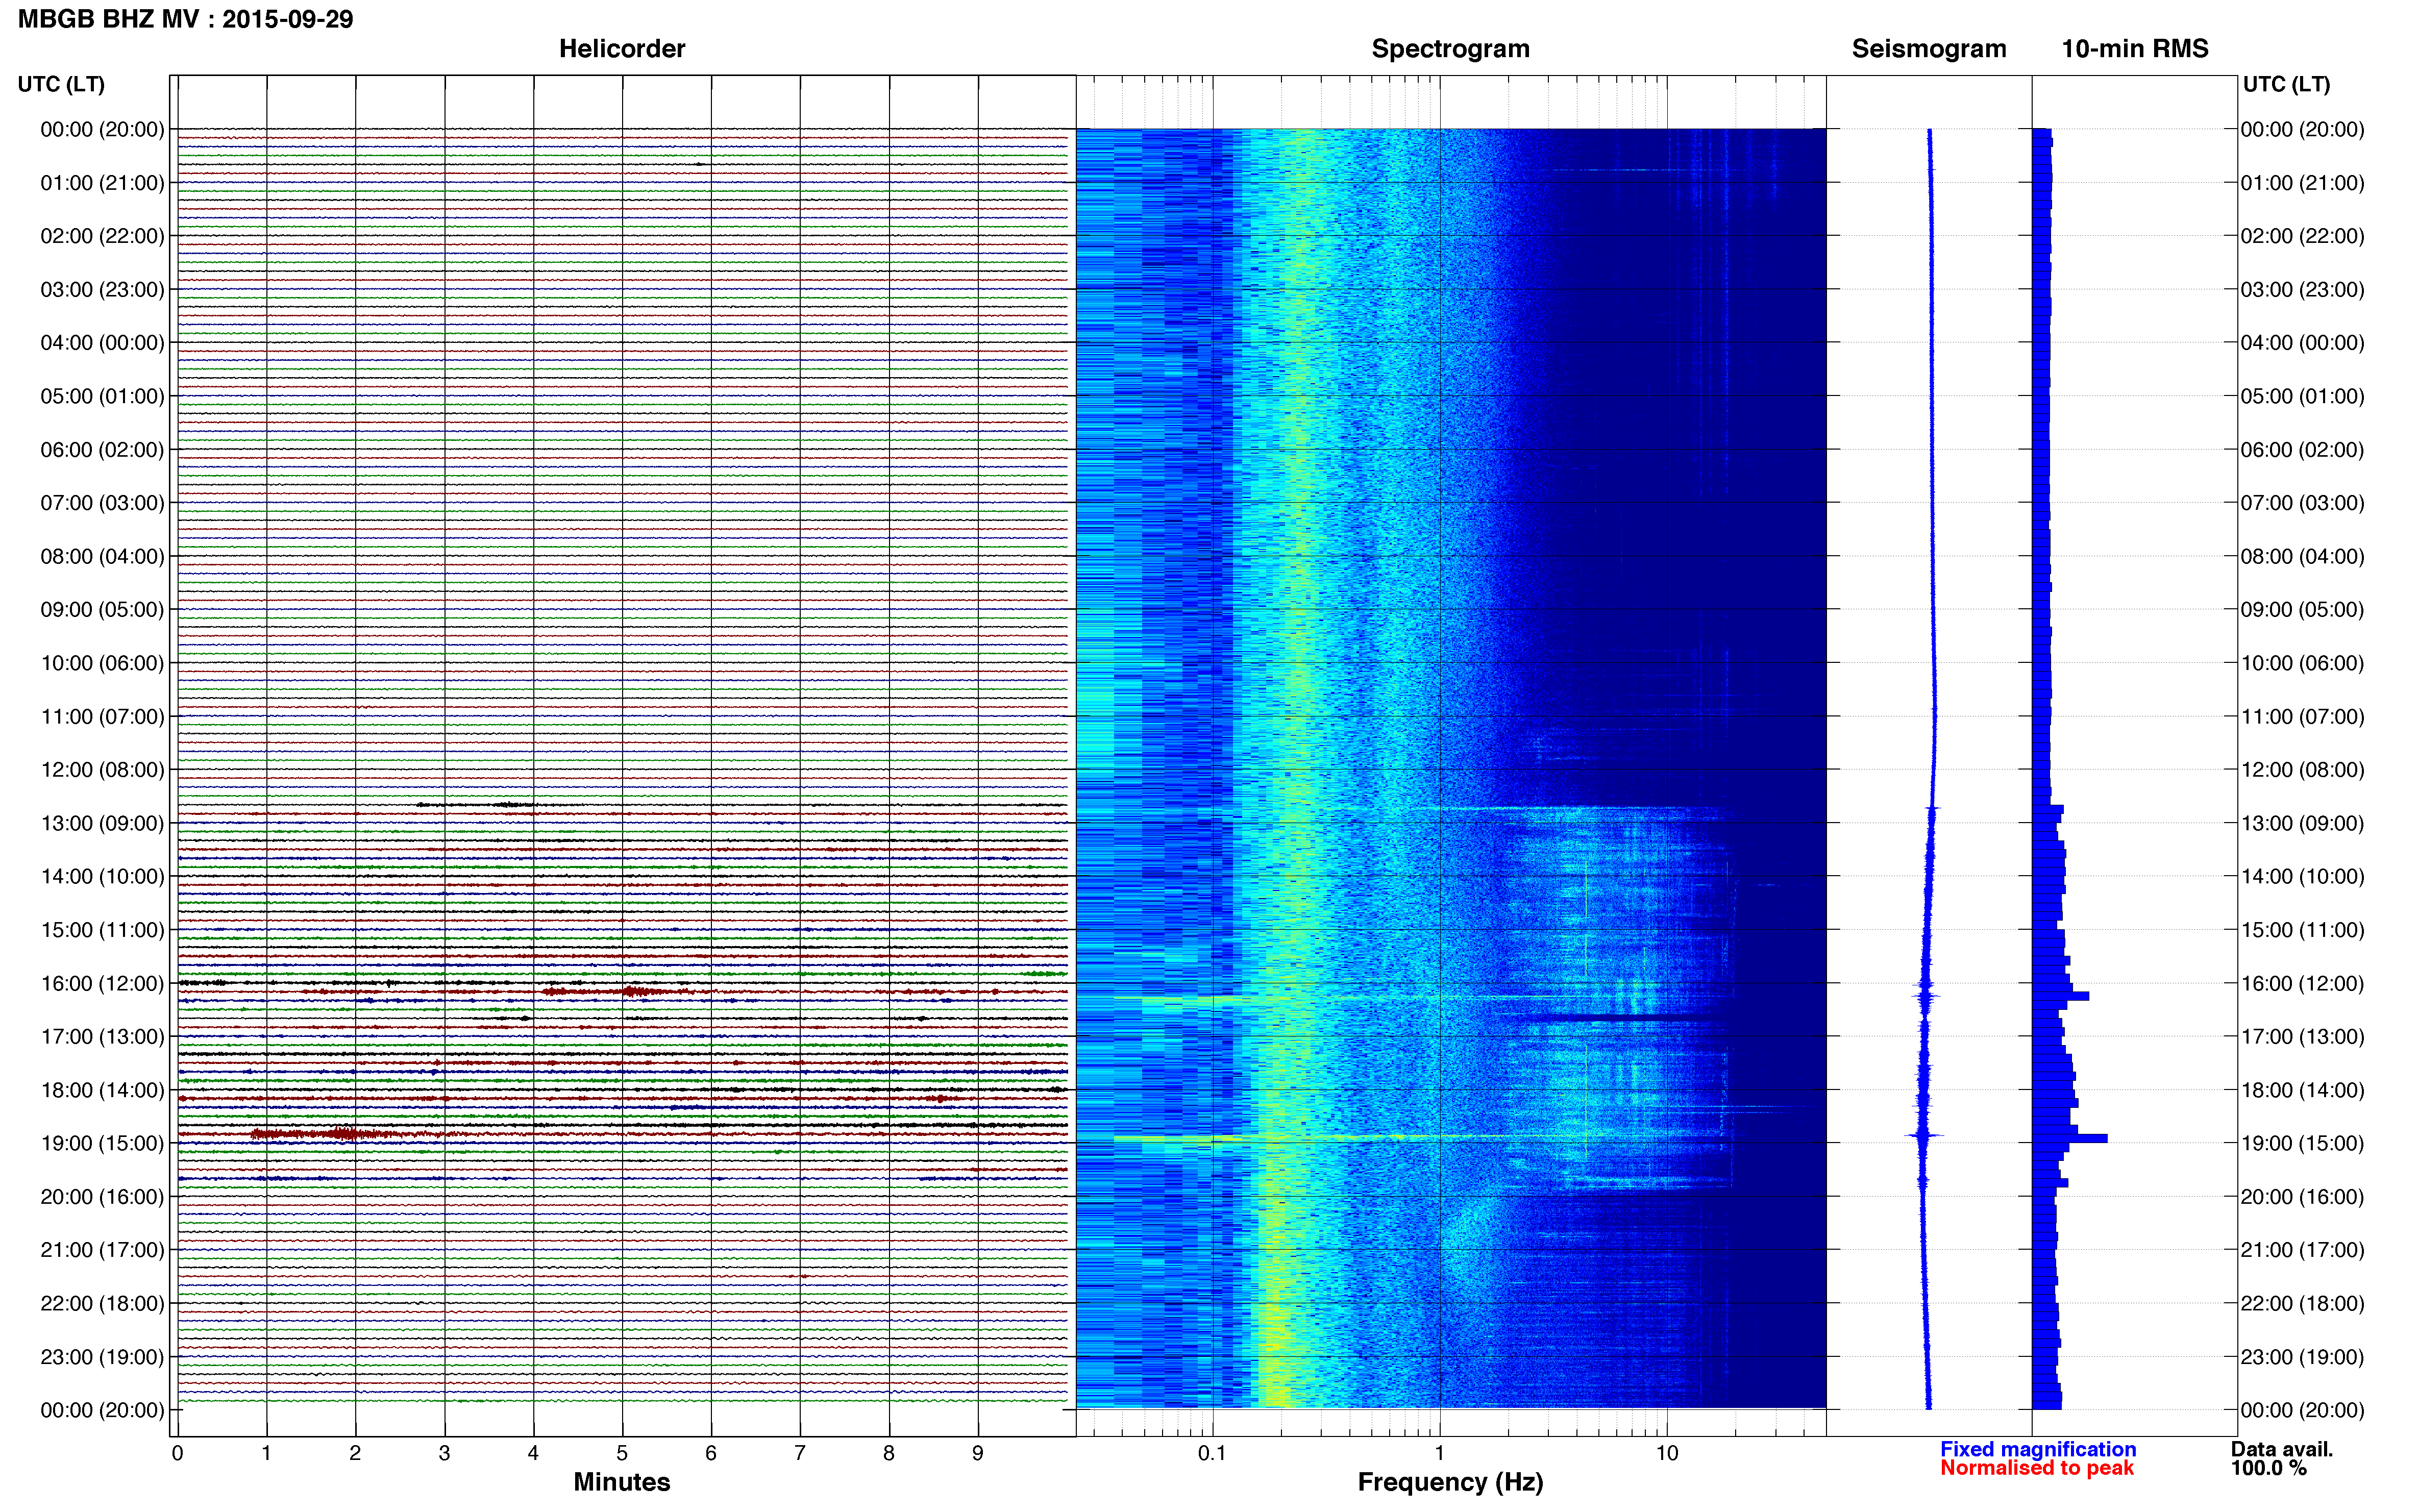
Task: Click "05:00 (01:00)" label on the Helicorder axis
Action: (x=102, y=396)
